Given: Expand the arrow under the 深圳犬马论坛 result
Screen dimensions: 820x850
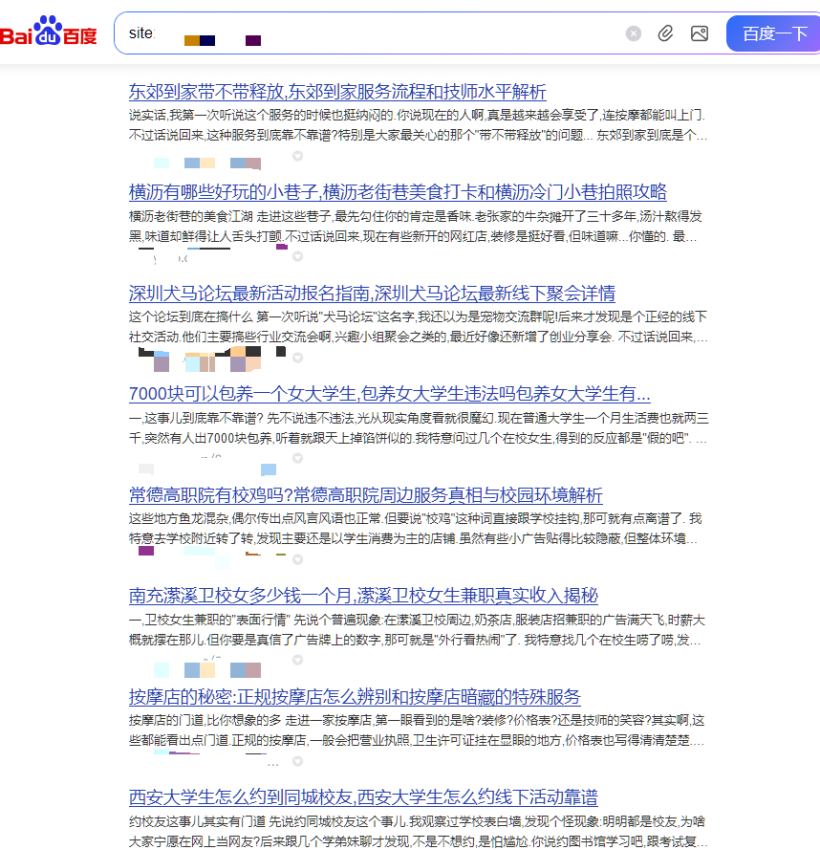Looking at the screenshot, I should coord(296,356).
